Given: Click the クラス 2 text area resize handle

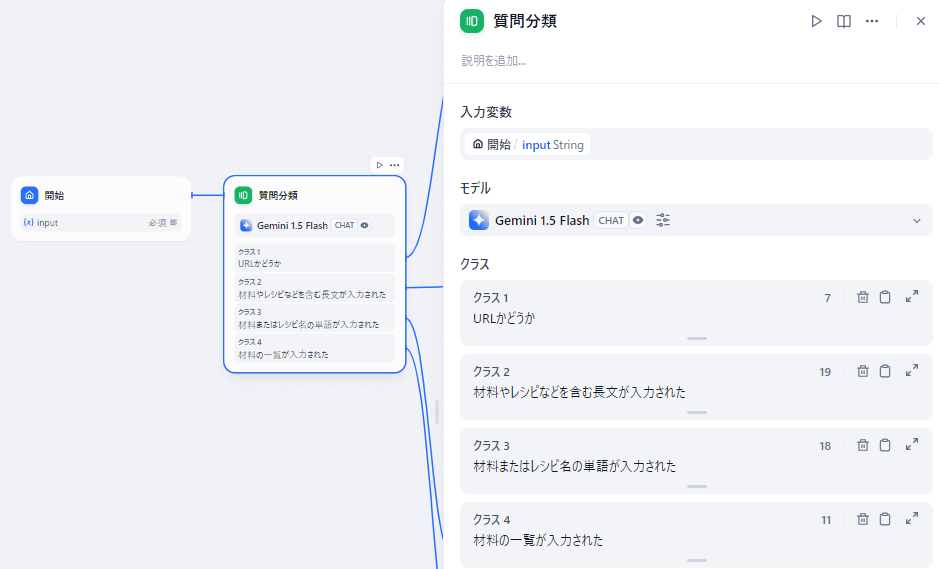Looking at the screenshot, I should pyautogui.click(x=696, y=412).
